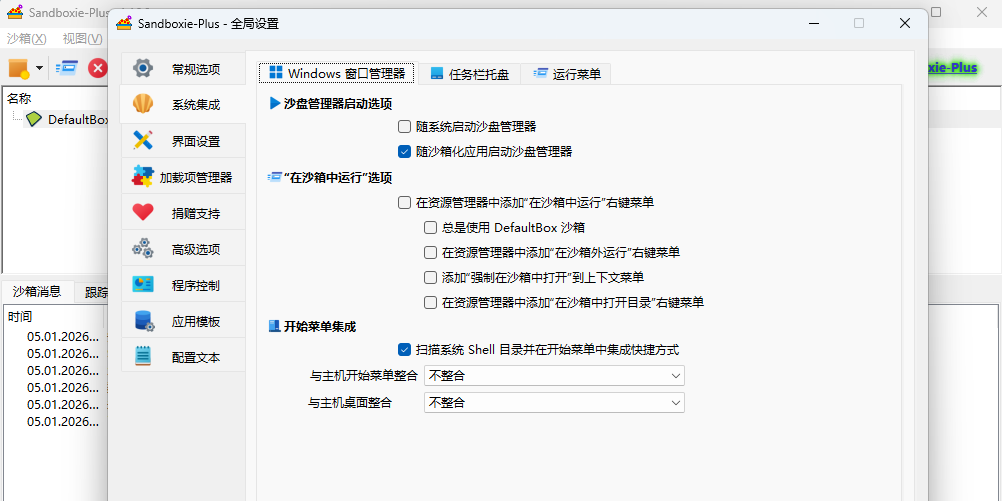Open 应用模板 database icon
The image size is (1002, 501).
pos(143,321)
